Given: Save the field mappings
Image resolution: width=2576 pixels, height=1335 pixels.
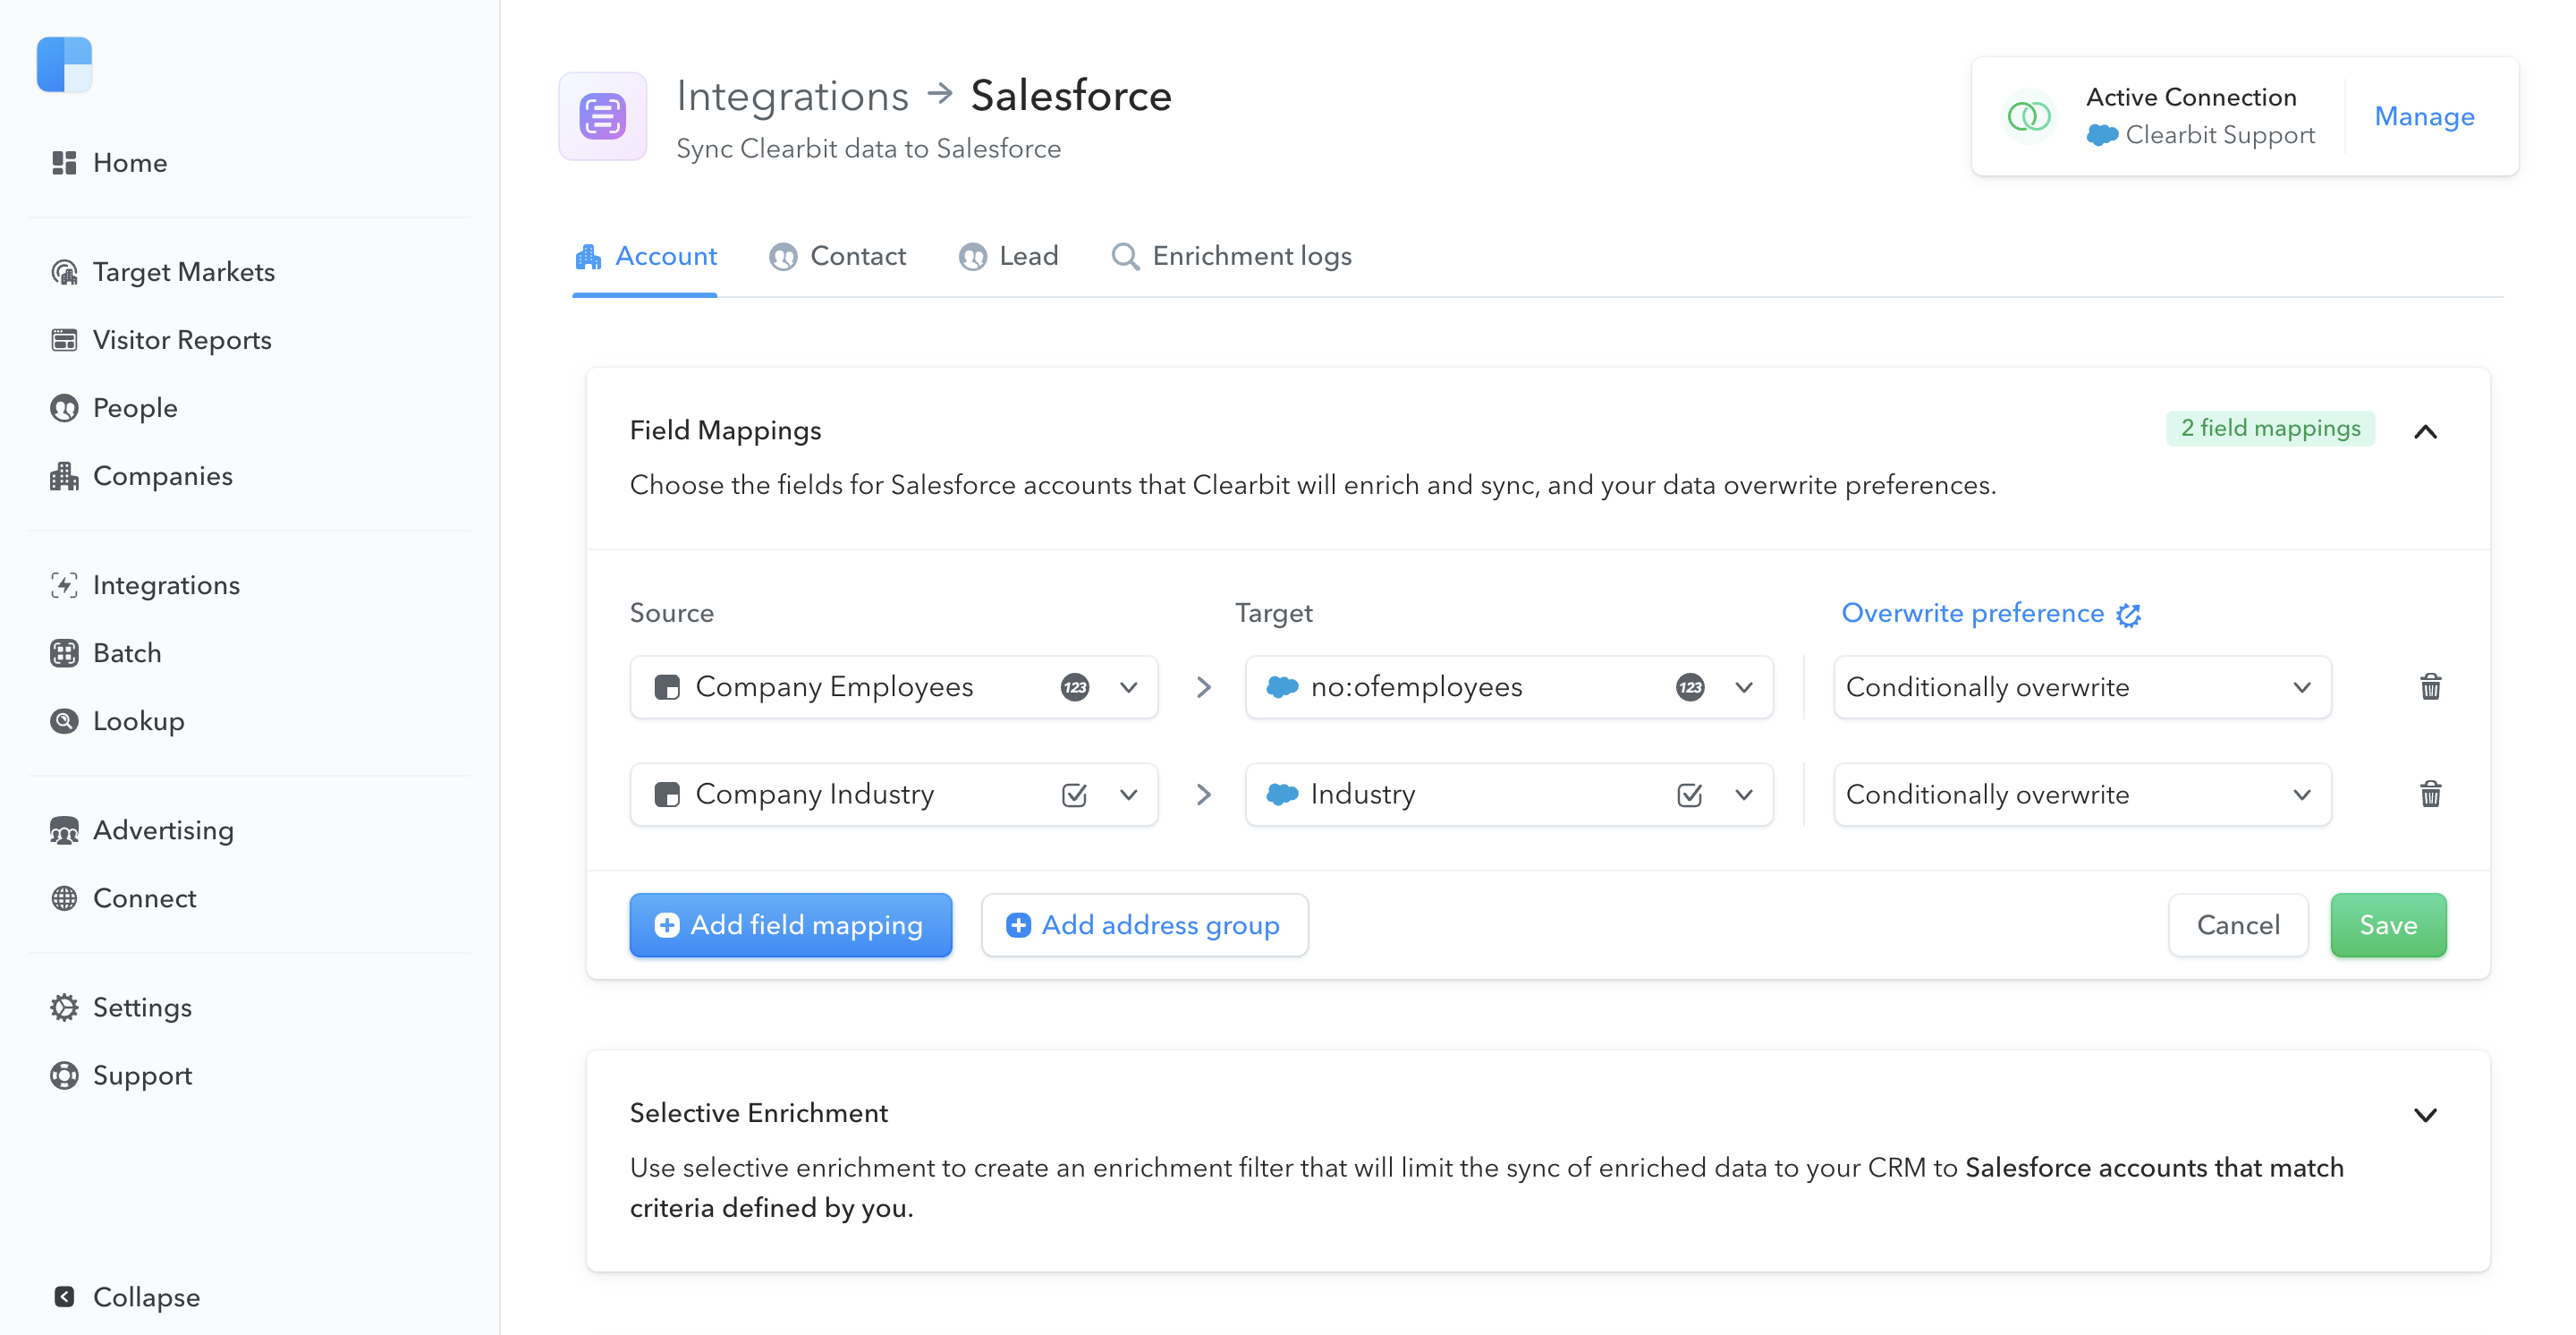Looking at the screenshot, I should point(2388,925).
